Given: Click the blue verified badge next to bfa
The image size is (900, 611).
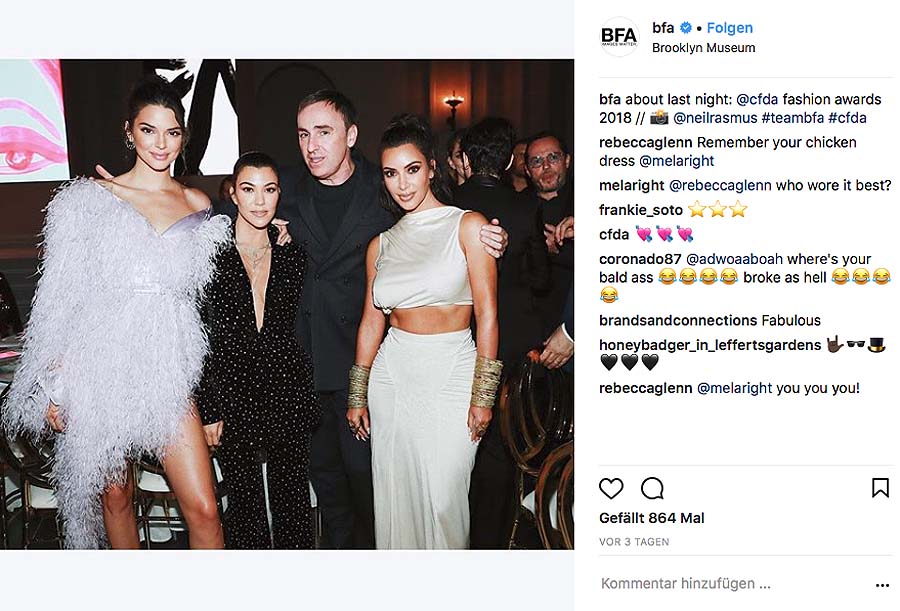Looking at the screenshot, I should [x=685, y=28].
